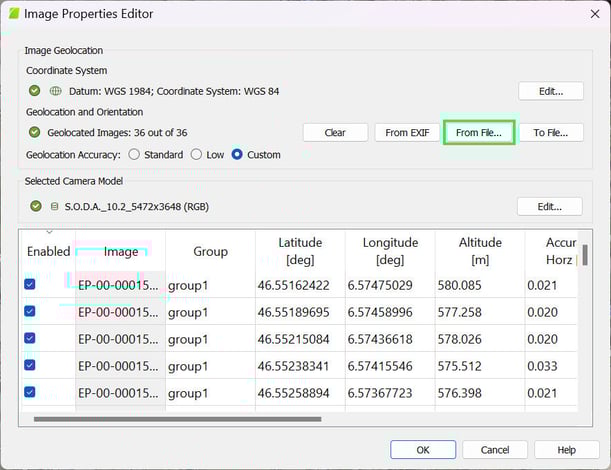Click the Geolocated Images green check icon
This screenshot has width=611, height=470.
coord(35,132)
